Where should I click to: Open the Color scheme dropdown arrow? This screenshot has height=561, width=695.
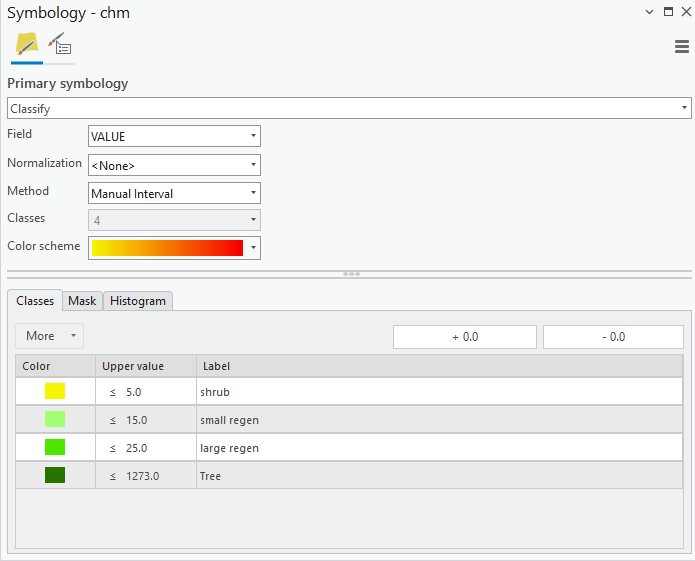[254, 248]
